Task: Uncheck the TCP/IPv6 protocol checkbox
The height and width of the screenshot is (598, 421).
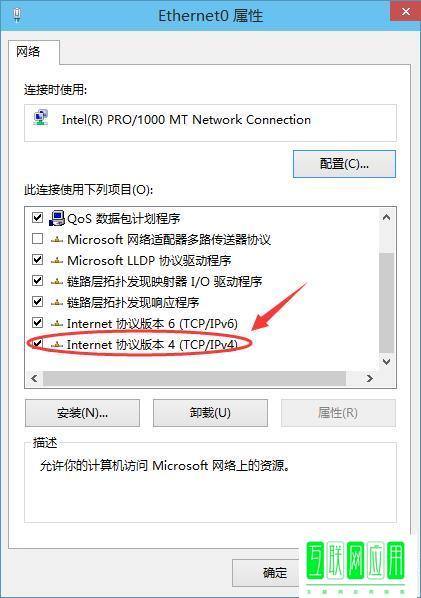Action: point(37,323)
